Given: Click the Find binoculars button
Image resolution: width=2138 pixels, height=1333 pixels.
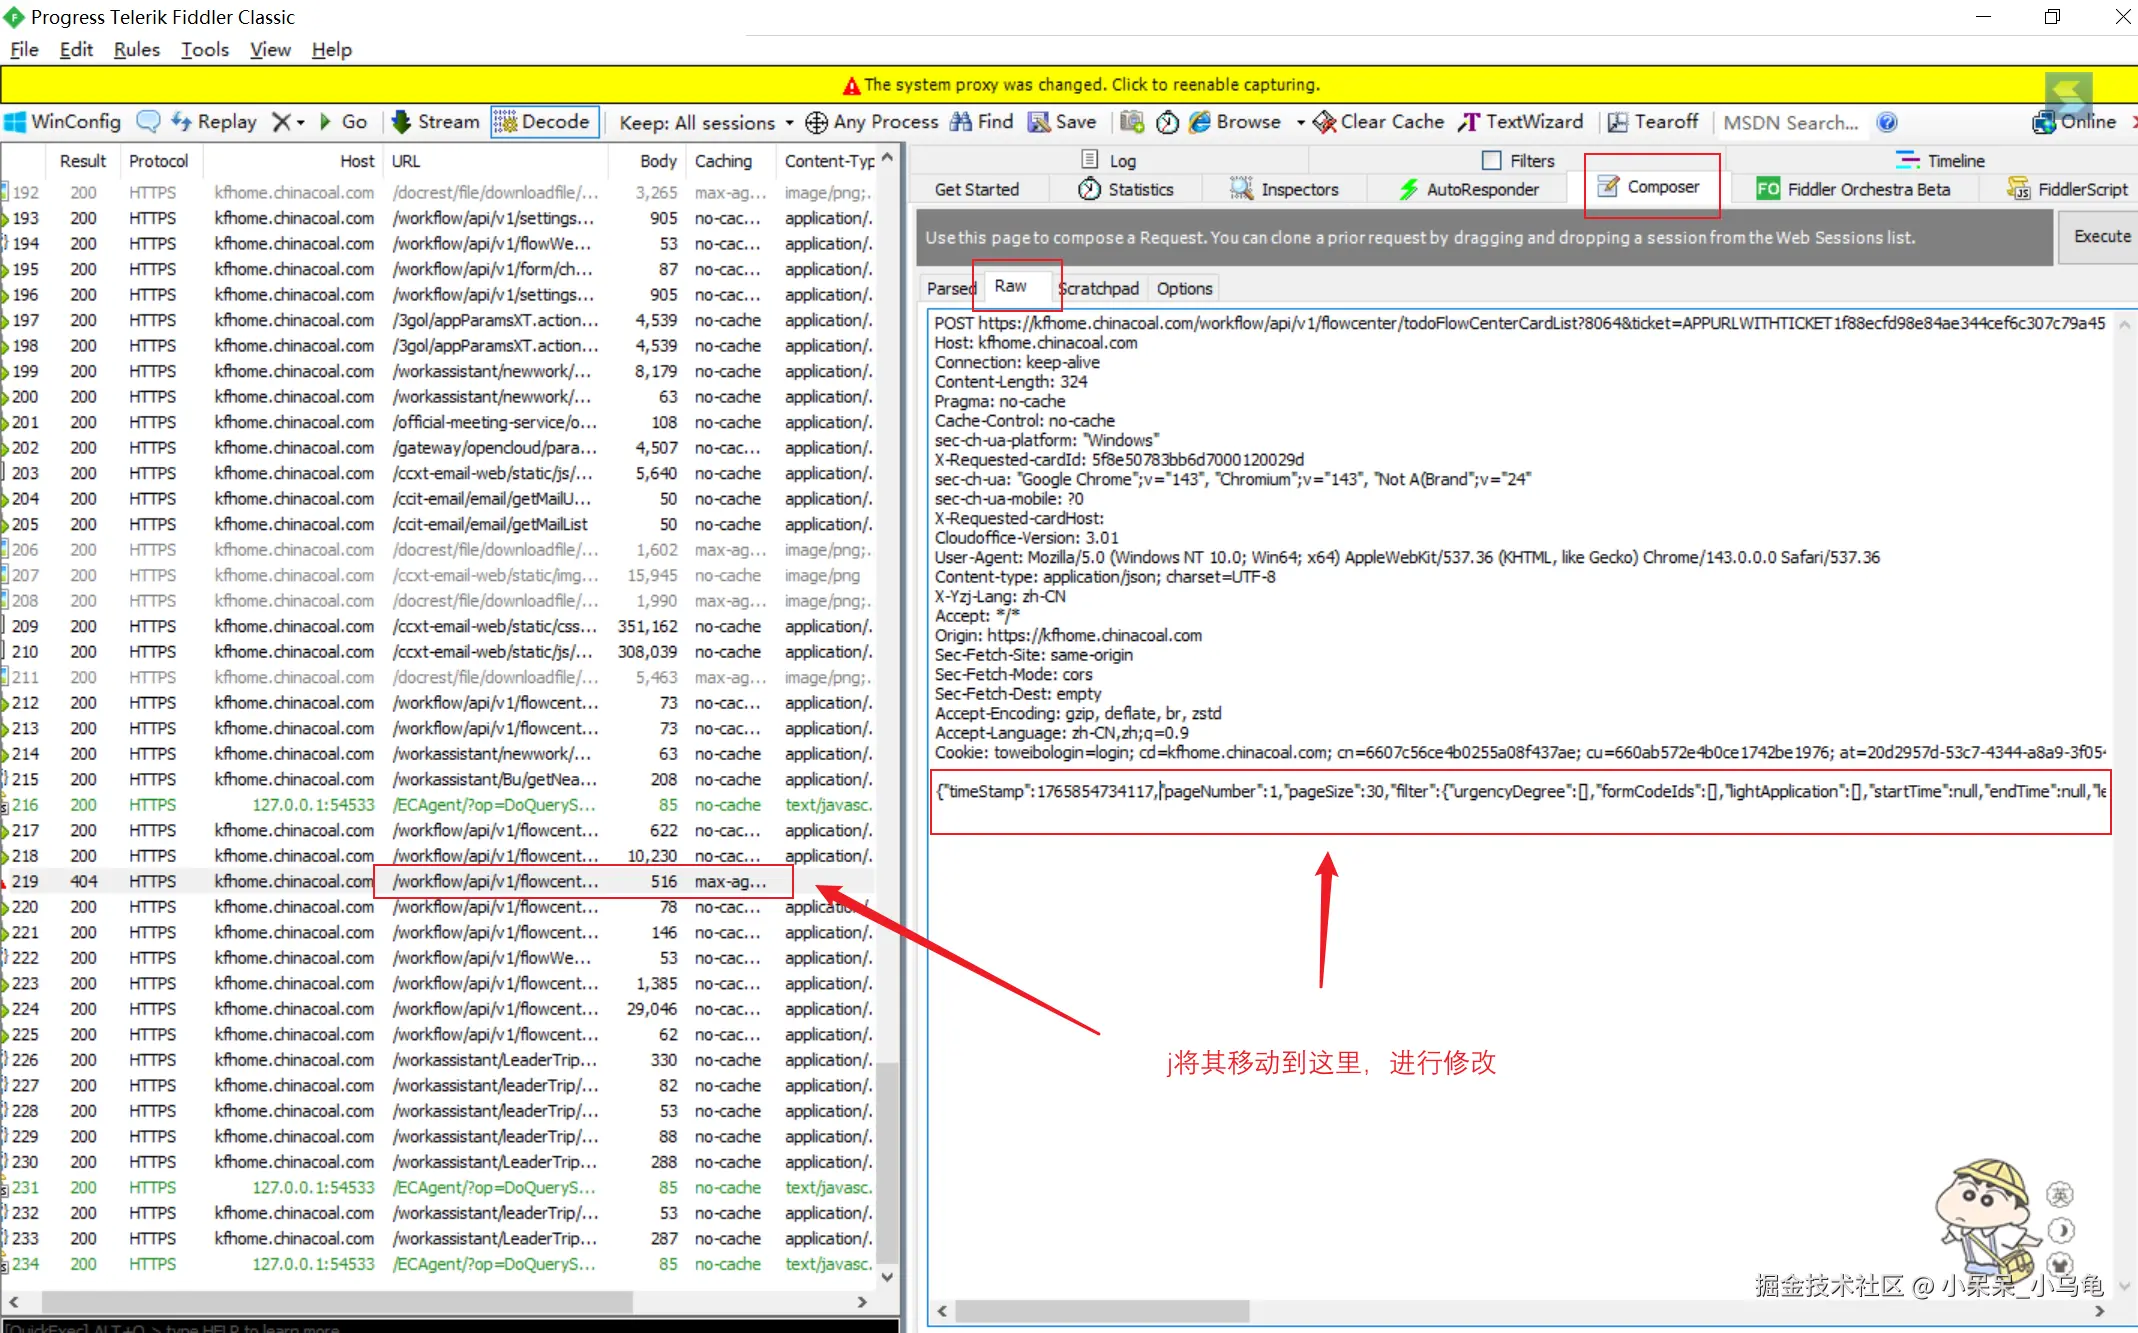Looking at the screenshot, I should [x=982, y=122].
